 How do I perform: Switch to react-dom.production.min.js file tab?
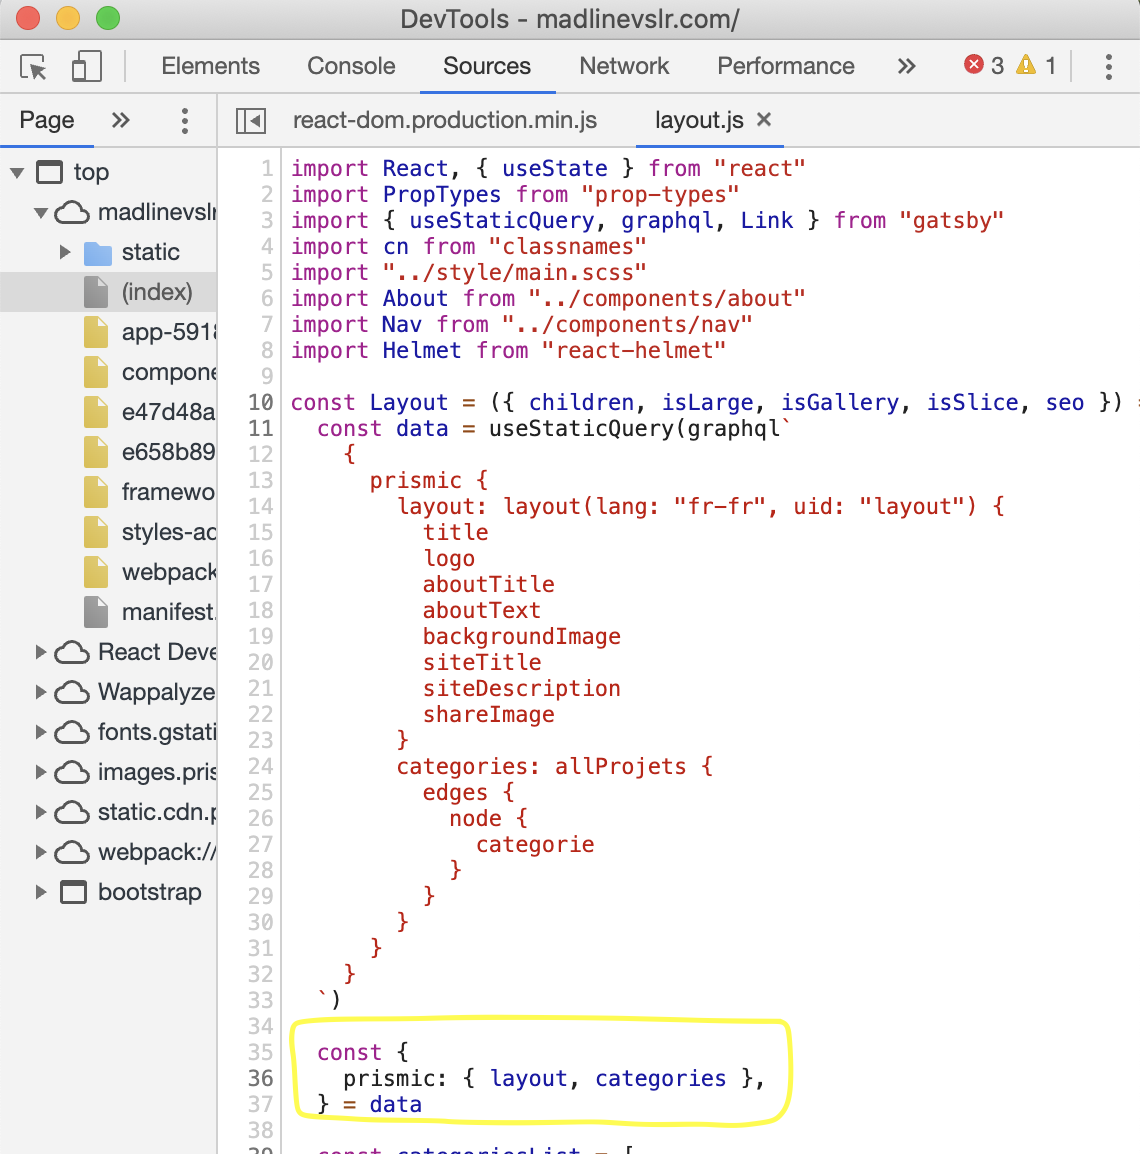445,120
